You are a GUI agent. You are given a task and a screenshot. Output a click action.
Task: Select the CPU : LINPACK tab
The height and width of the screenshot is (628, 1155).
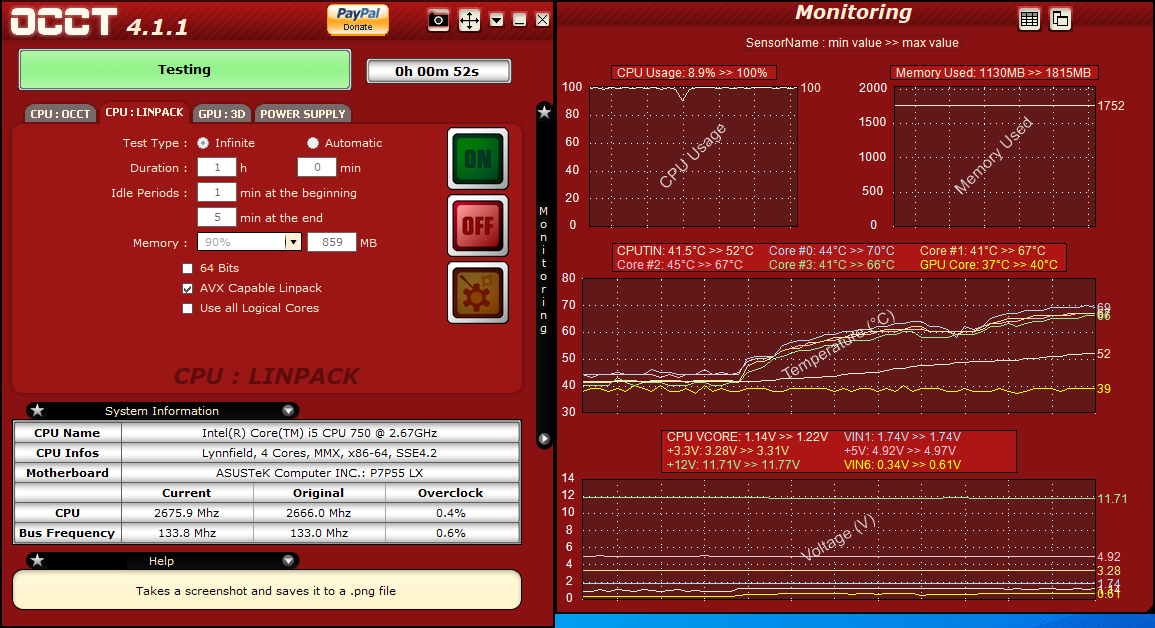coord(144,112)
